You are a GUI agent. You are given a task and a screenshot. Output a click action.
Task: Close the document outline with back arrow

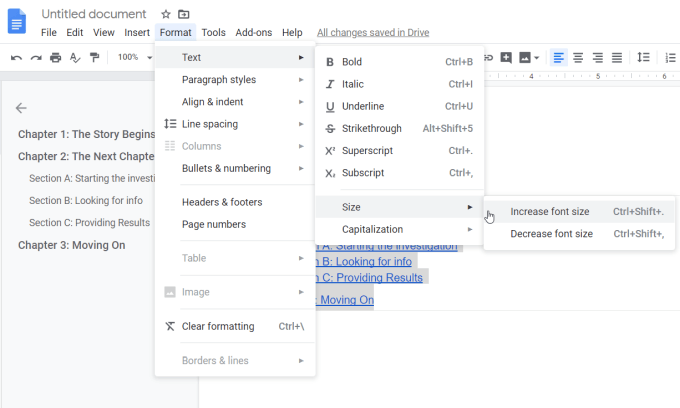coord(21,108)
